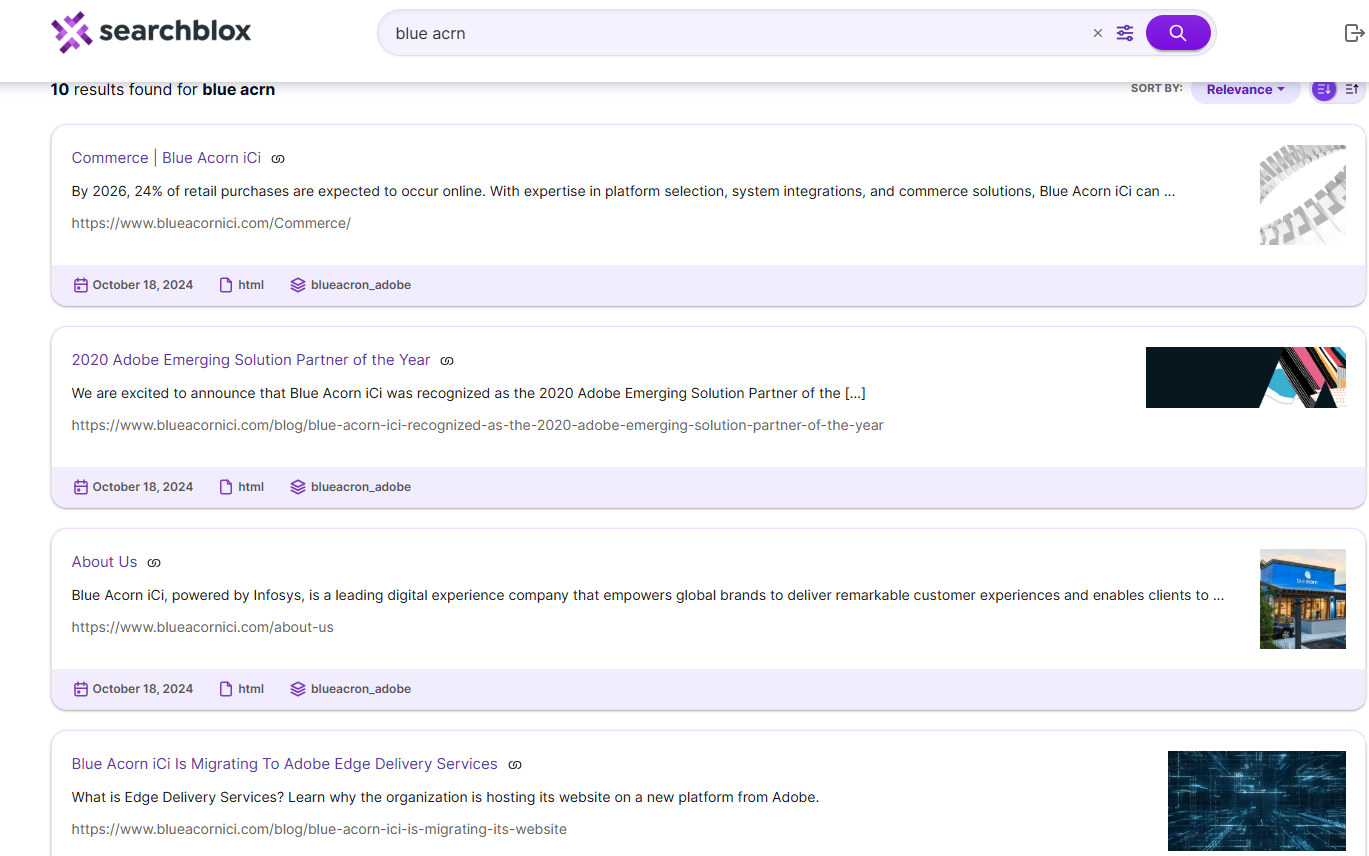Click the migrating-its-website blog URL
The height and width of the screenshot is (856, 1369).
(x=319, y=829)
